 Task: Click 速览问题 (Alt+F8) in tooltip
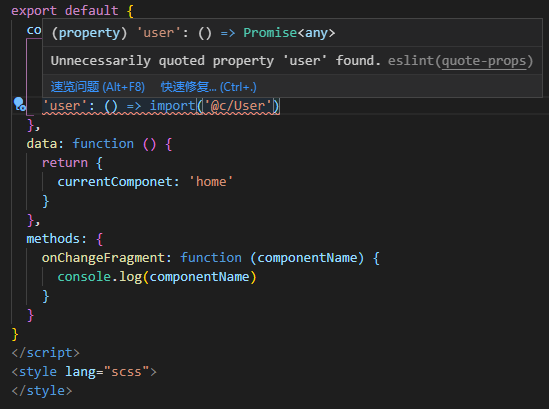98,86
